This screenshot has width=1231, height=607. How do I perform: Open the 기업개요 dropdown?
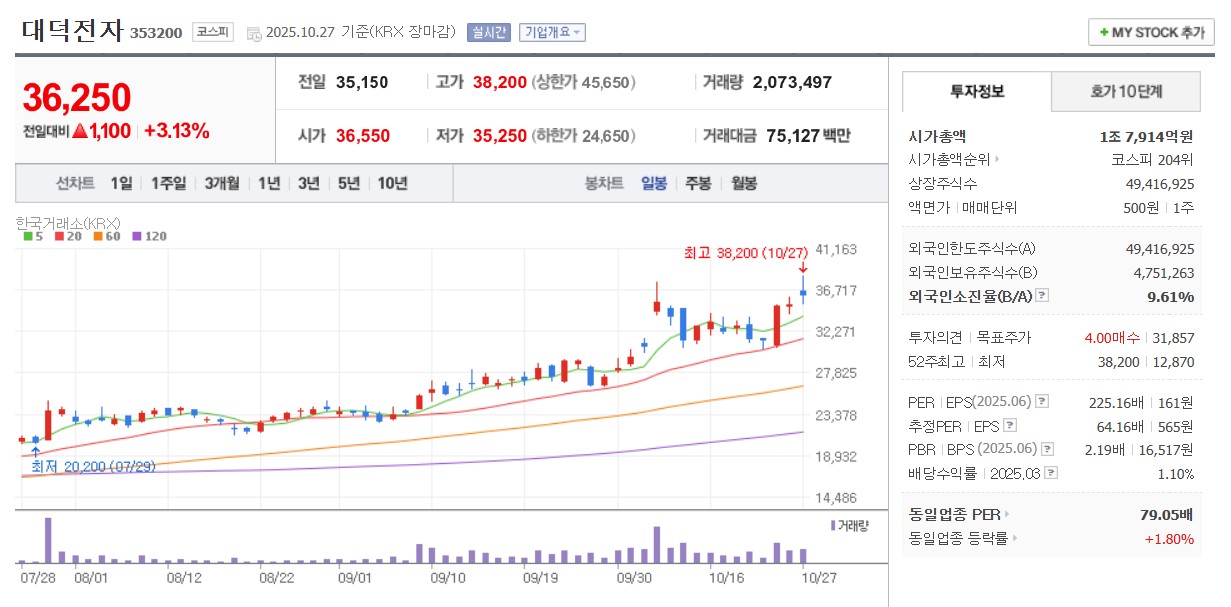point(551,32)
